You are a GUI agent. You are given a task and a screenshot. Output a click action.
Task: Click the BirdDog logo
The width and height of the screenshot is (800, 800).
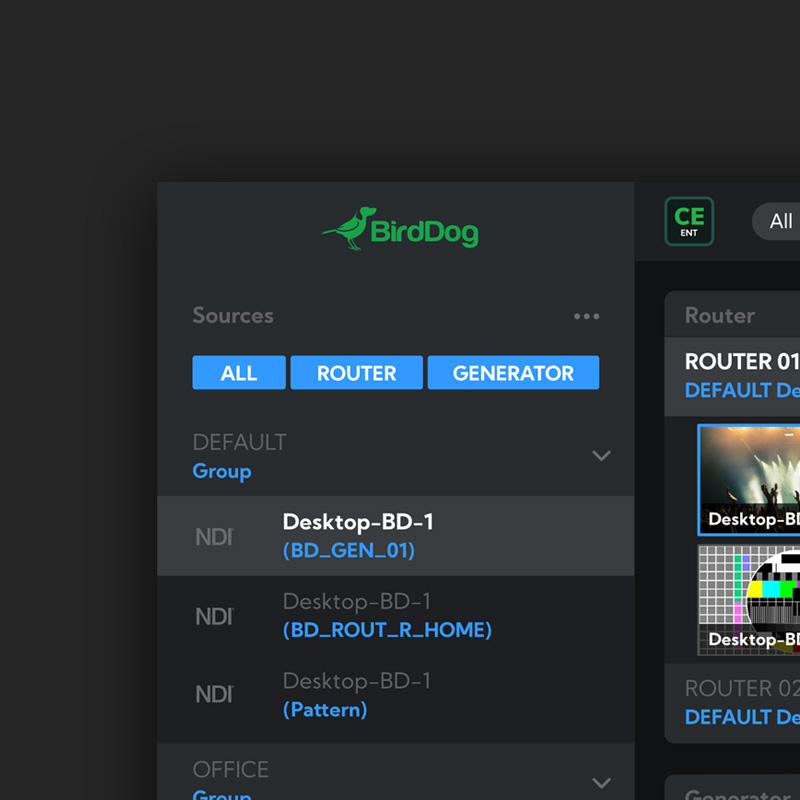399,229
